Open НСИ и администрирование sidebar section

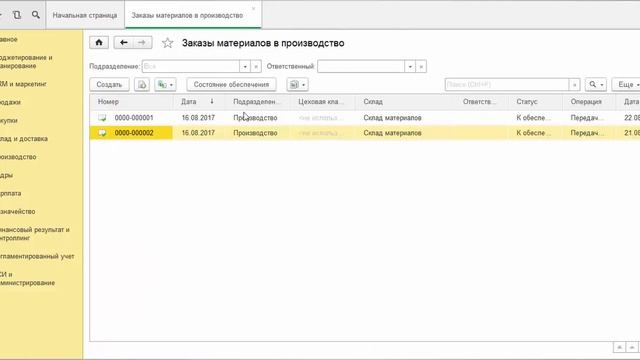tap(27, 279)
